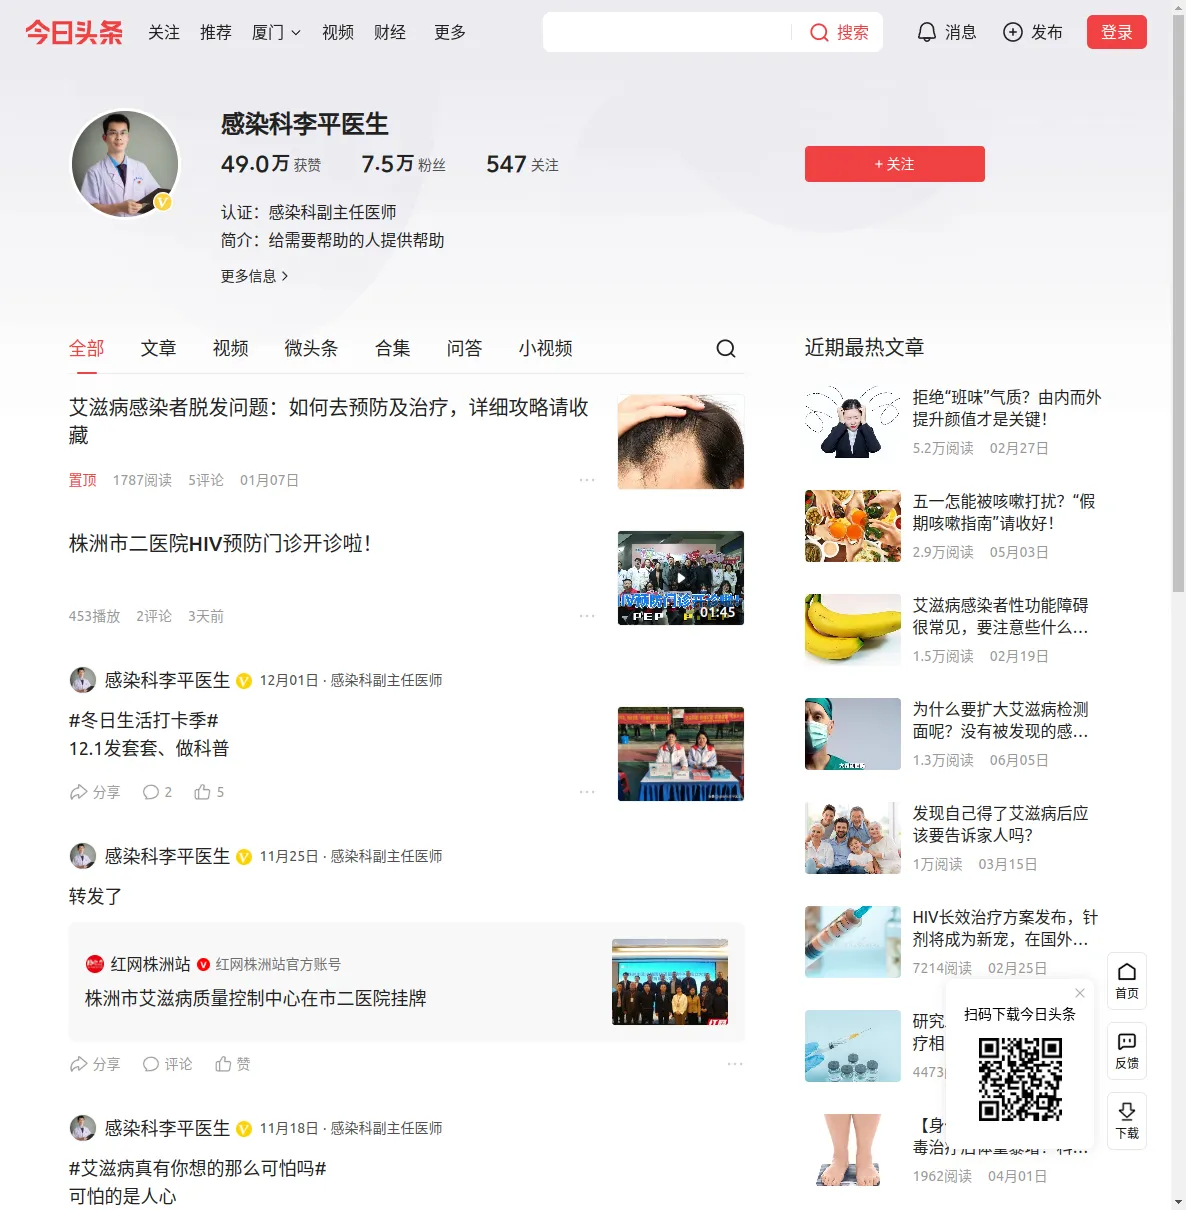Open the 红网株洲站 repost group photo

tap(670, 982)
